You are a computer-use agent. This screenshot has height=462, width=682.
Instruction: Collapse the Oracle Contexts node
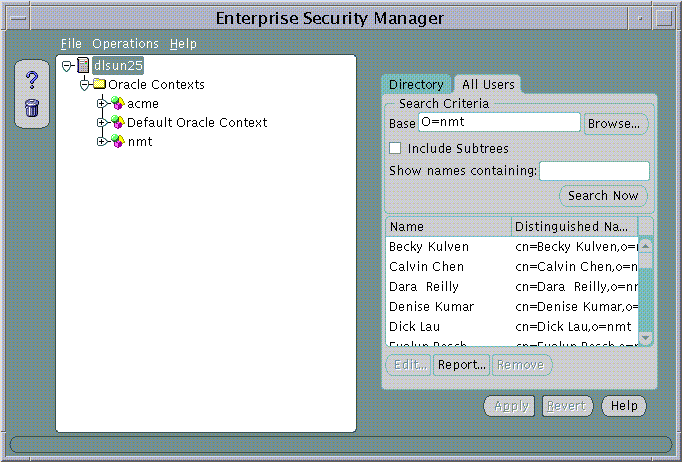pos(84,84)
